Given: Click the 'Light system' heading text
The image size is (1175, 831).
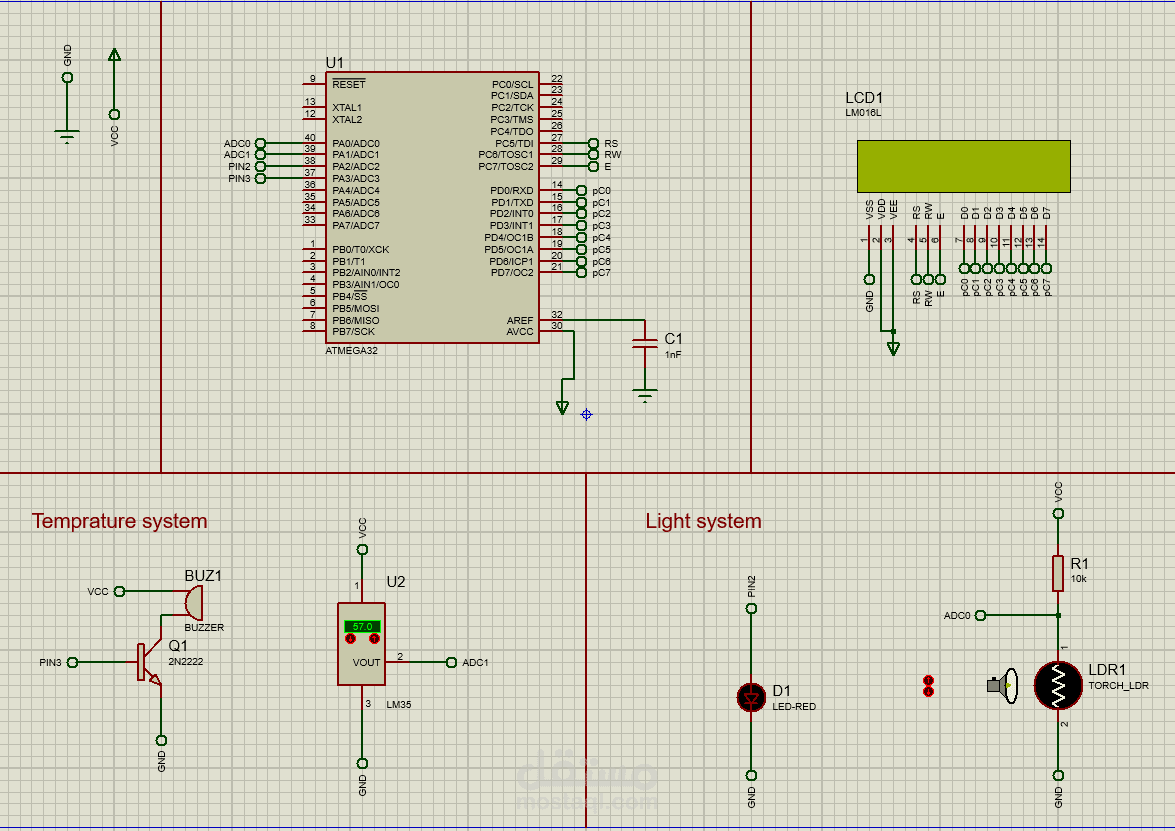Looking at the screenshot, I should pos(704,522).
